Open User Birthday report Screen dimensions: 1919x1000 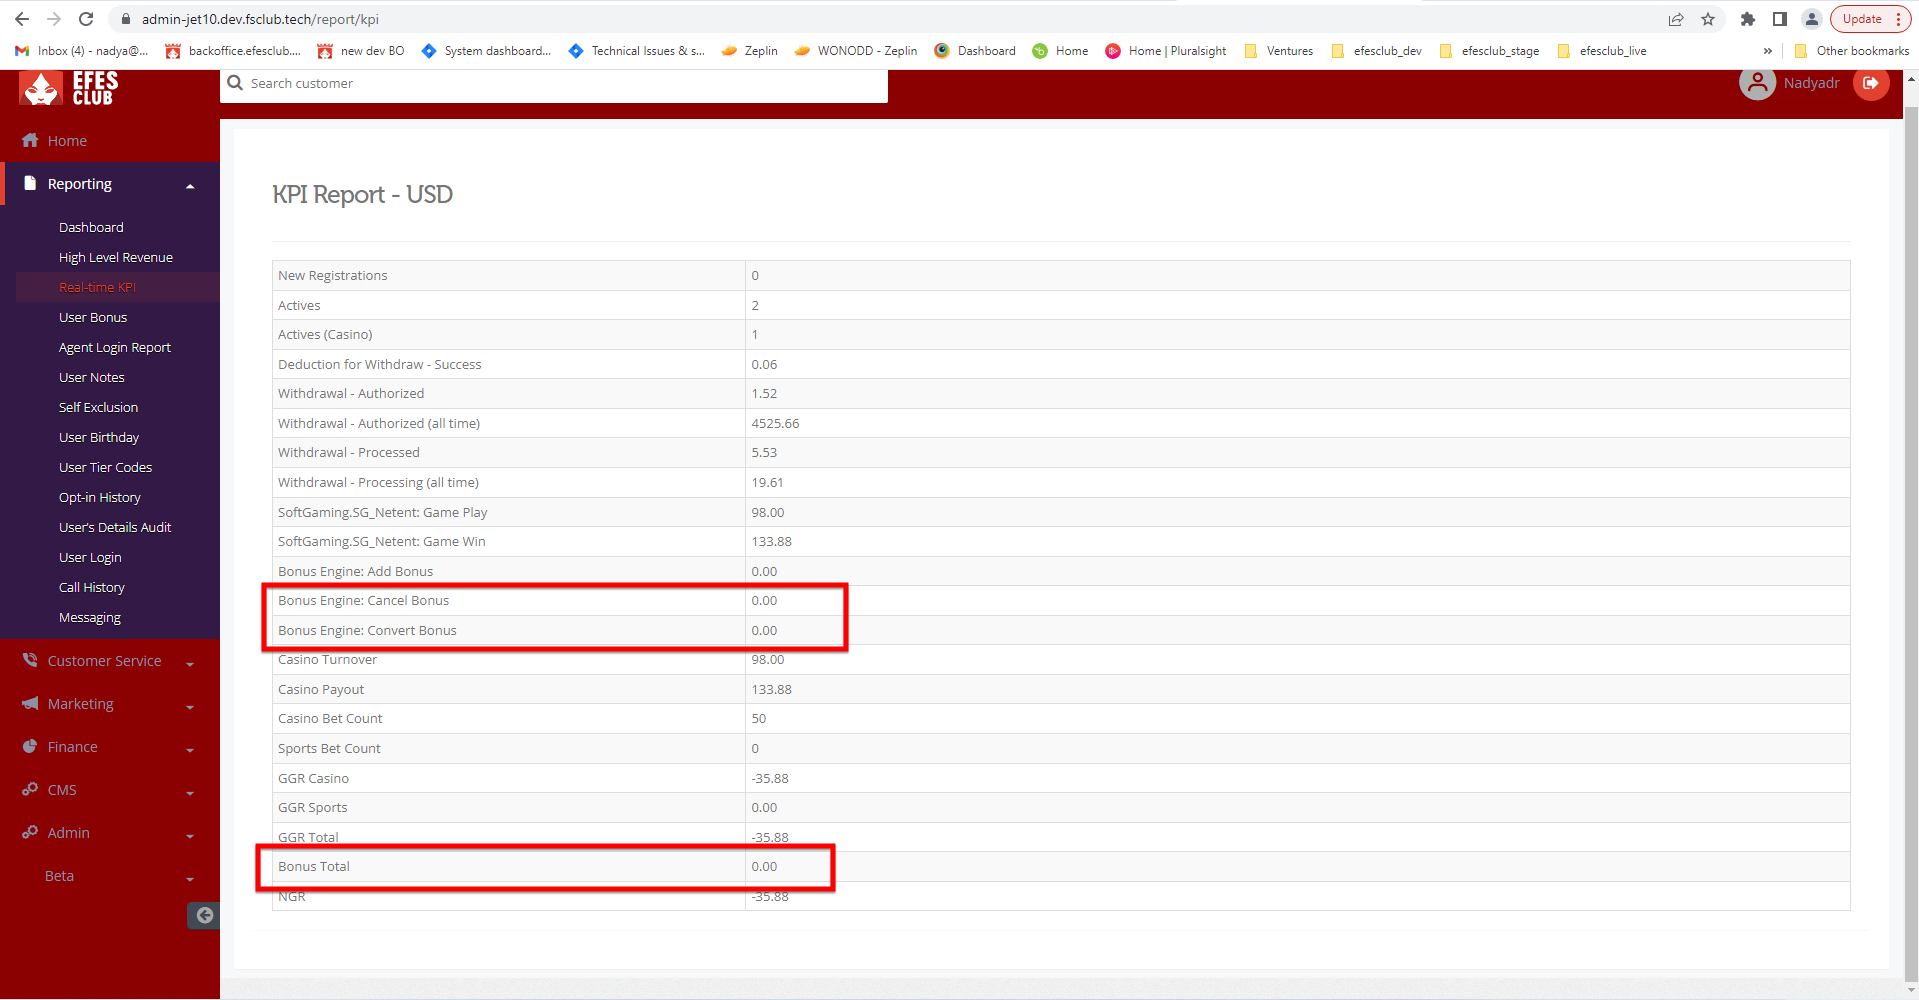tap(99, 437)
